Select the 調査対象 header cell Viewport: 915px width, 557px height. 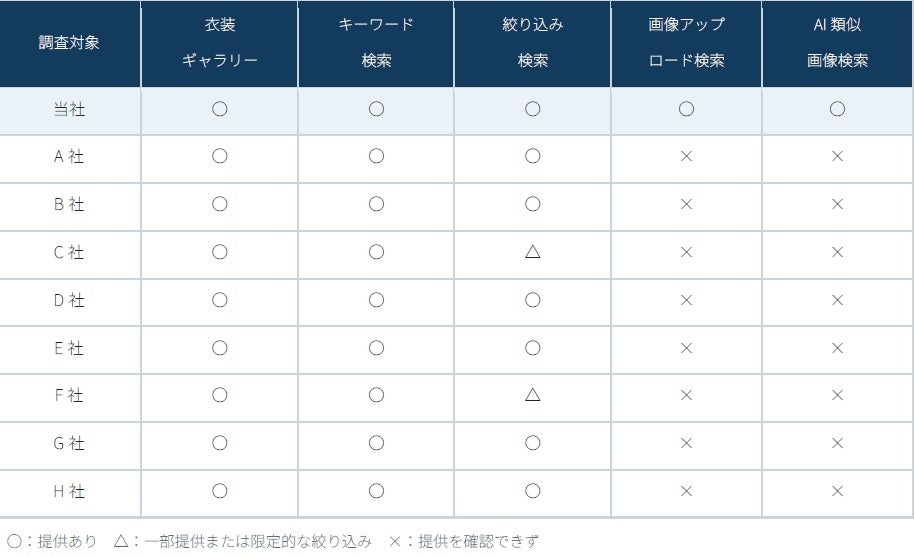pyautogui.click(x=70, y=43)
